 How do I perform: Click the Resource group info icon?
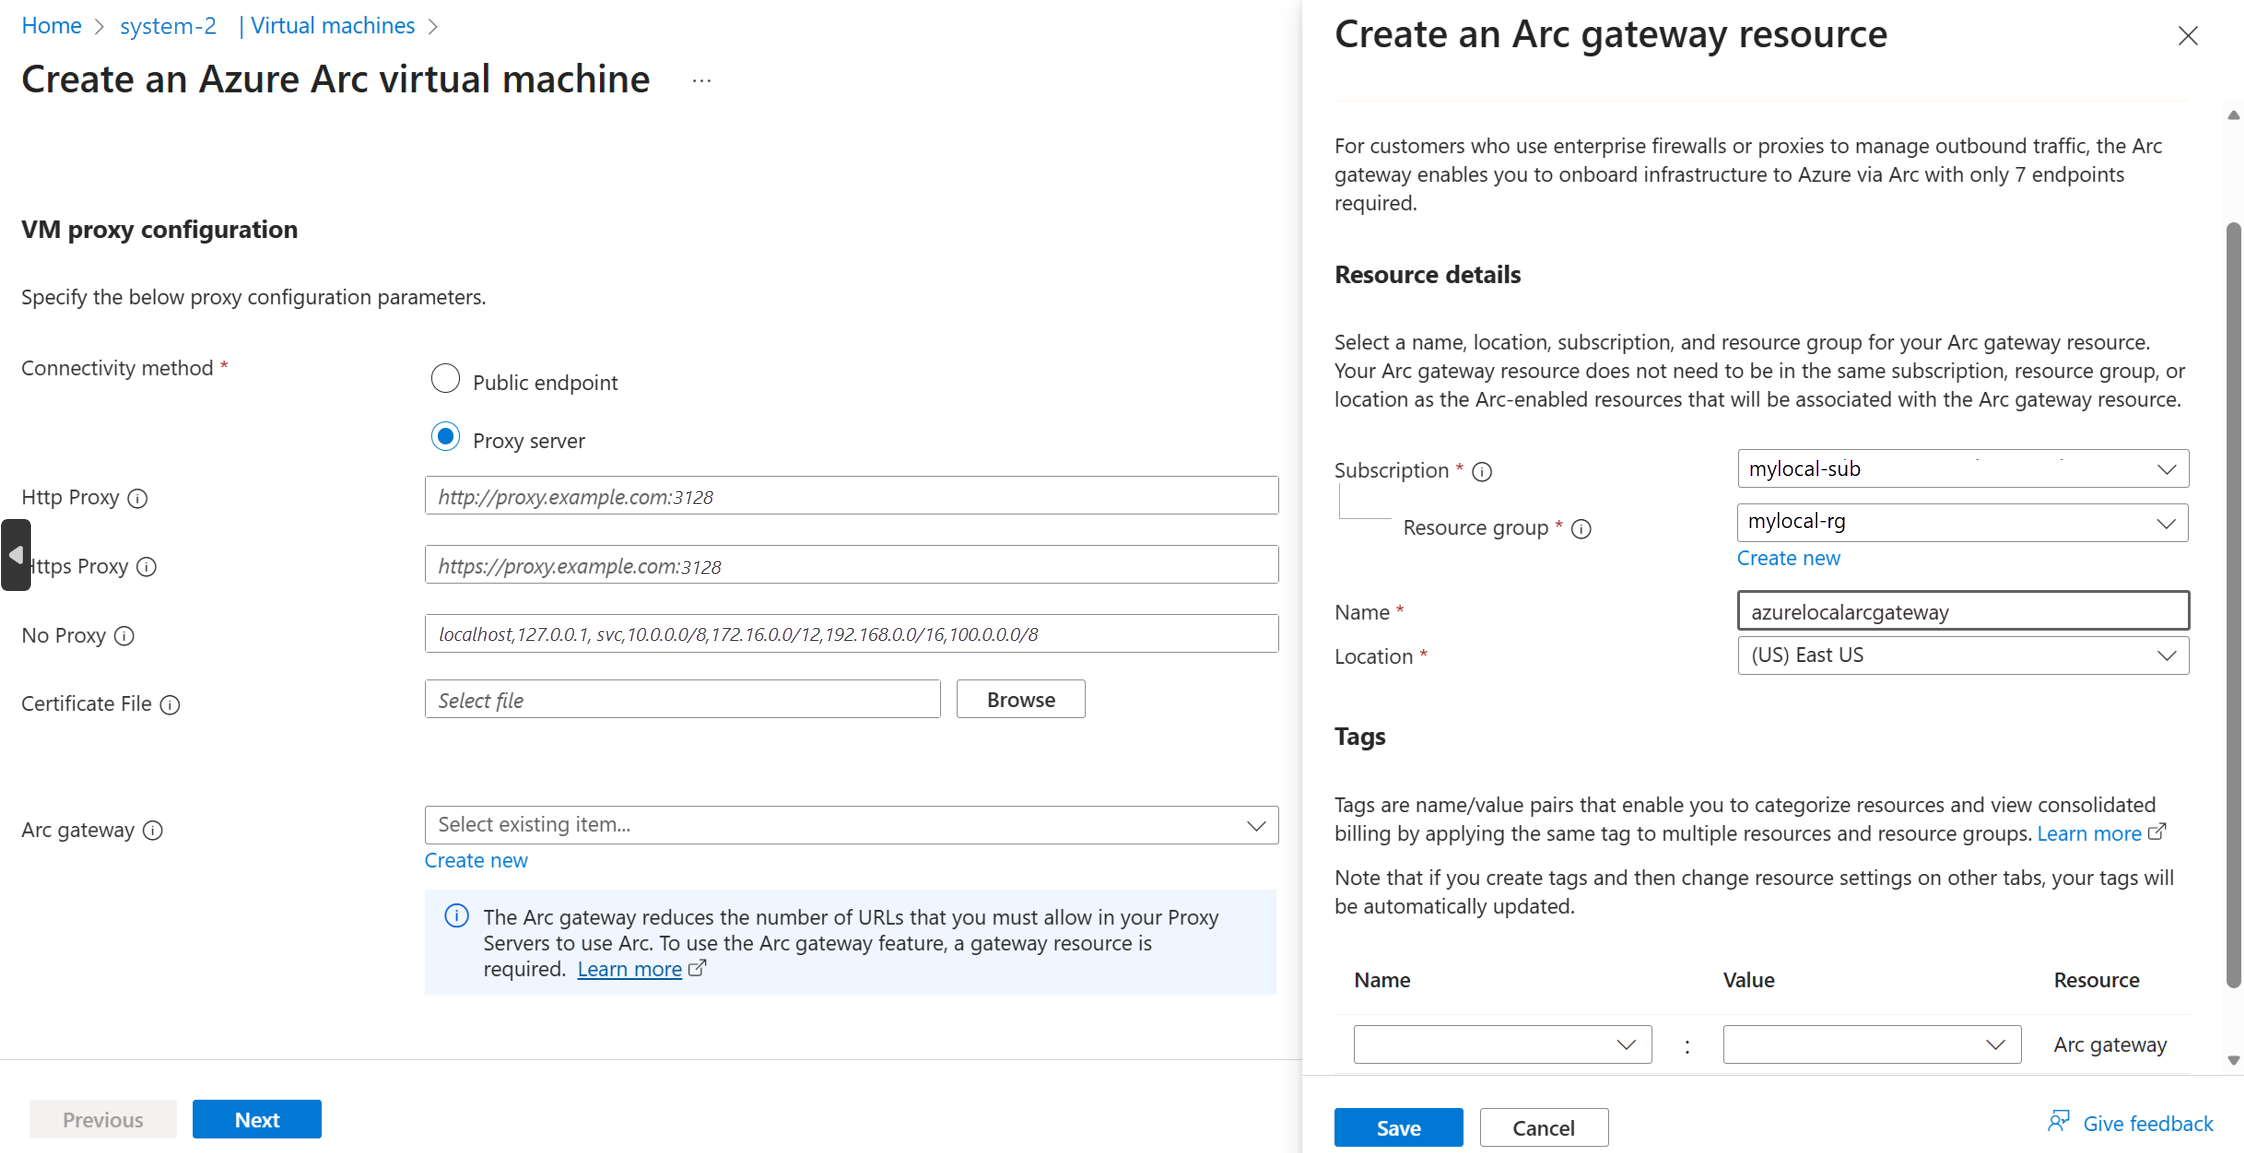tap(1581, 529)
